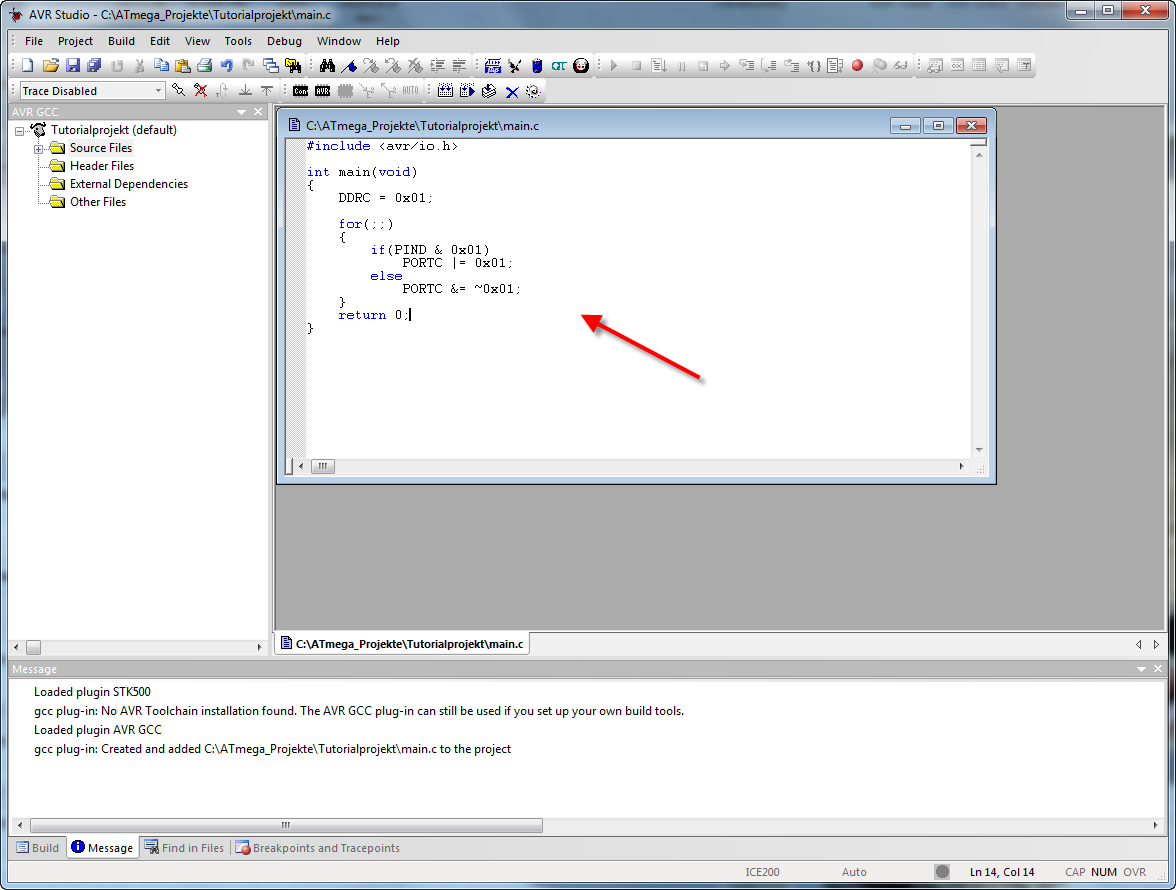Click the Paste clipboard icon

point(182,66)
